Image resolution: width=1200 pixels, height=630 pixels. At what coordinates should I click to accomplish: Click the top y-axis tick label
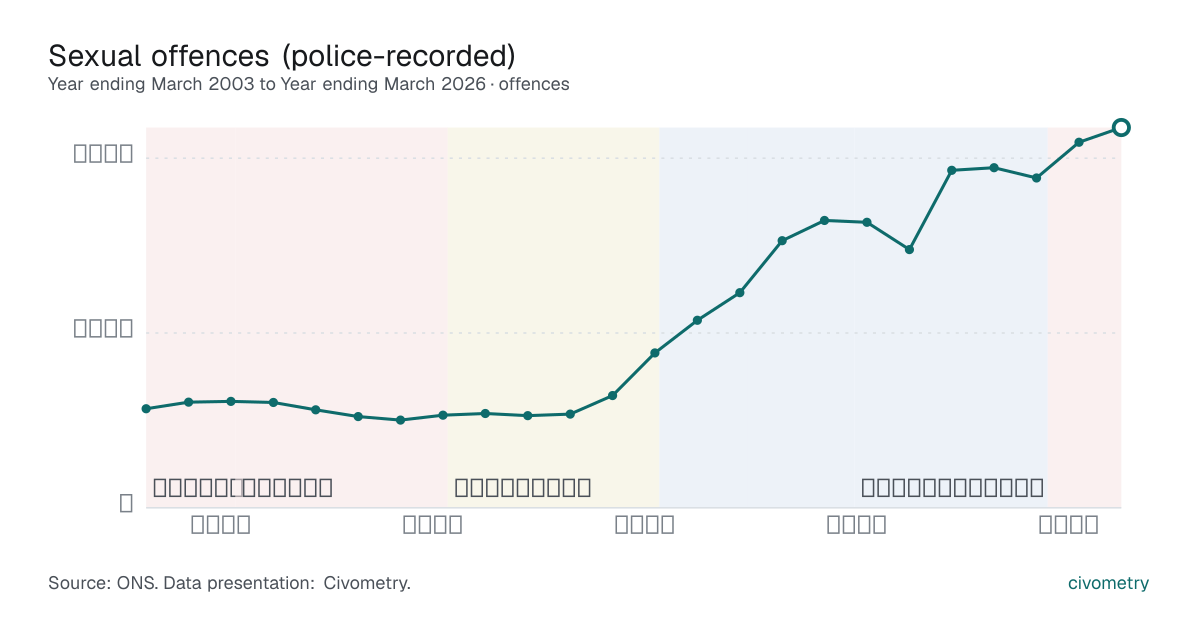[104, 154]
